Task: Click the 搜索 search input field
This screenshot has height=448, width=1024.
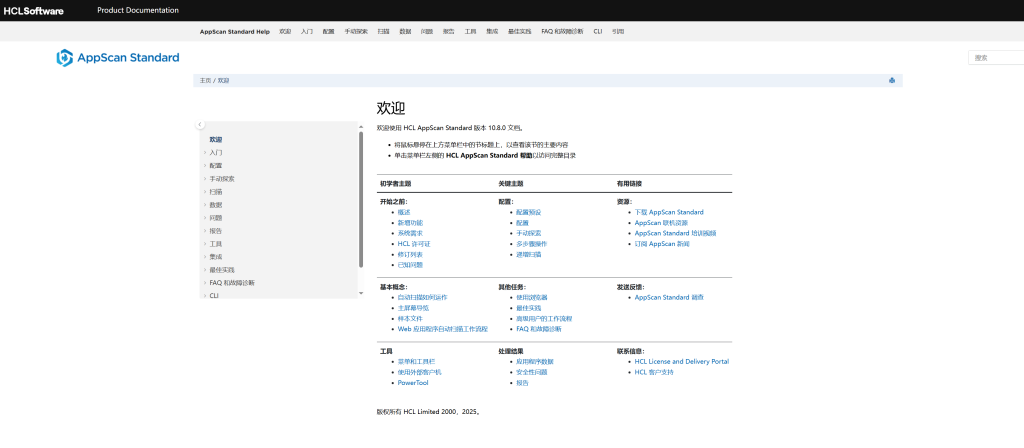Action: coord(996,58)
